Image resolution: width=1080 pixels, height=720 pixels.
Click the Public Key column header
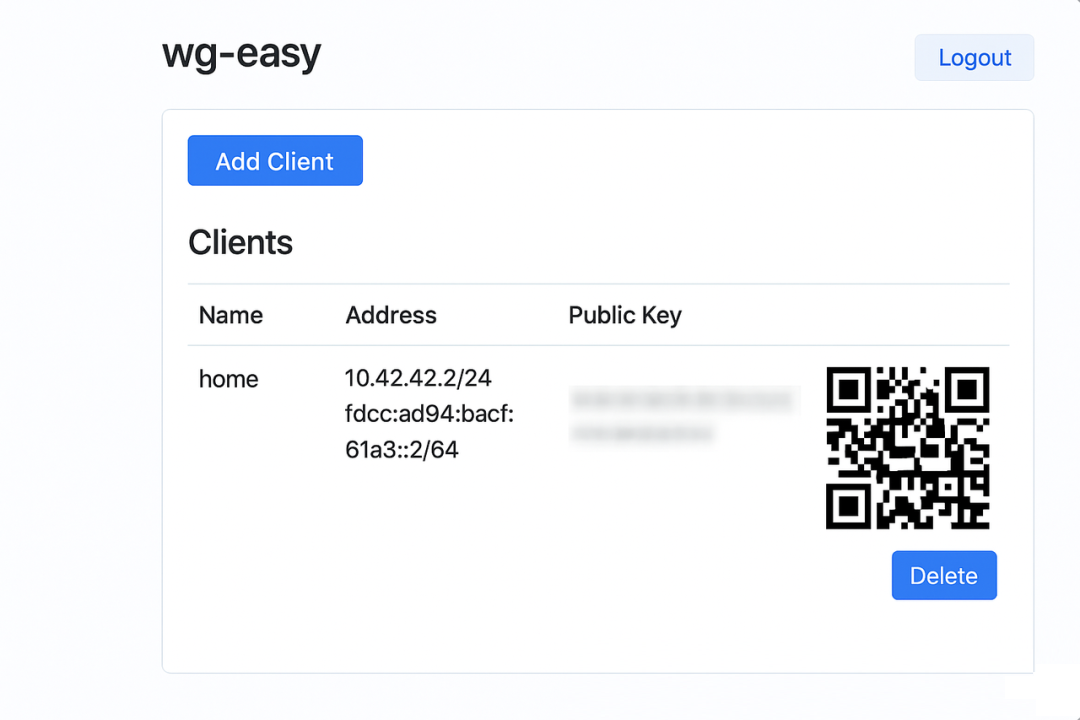coord(625,315)
